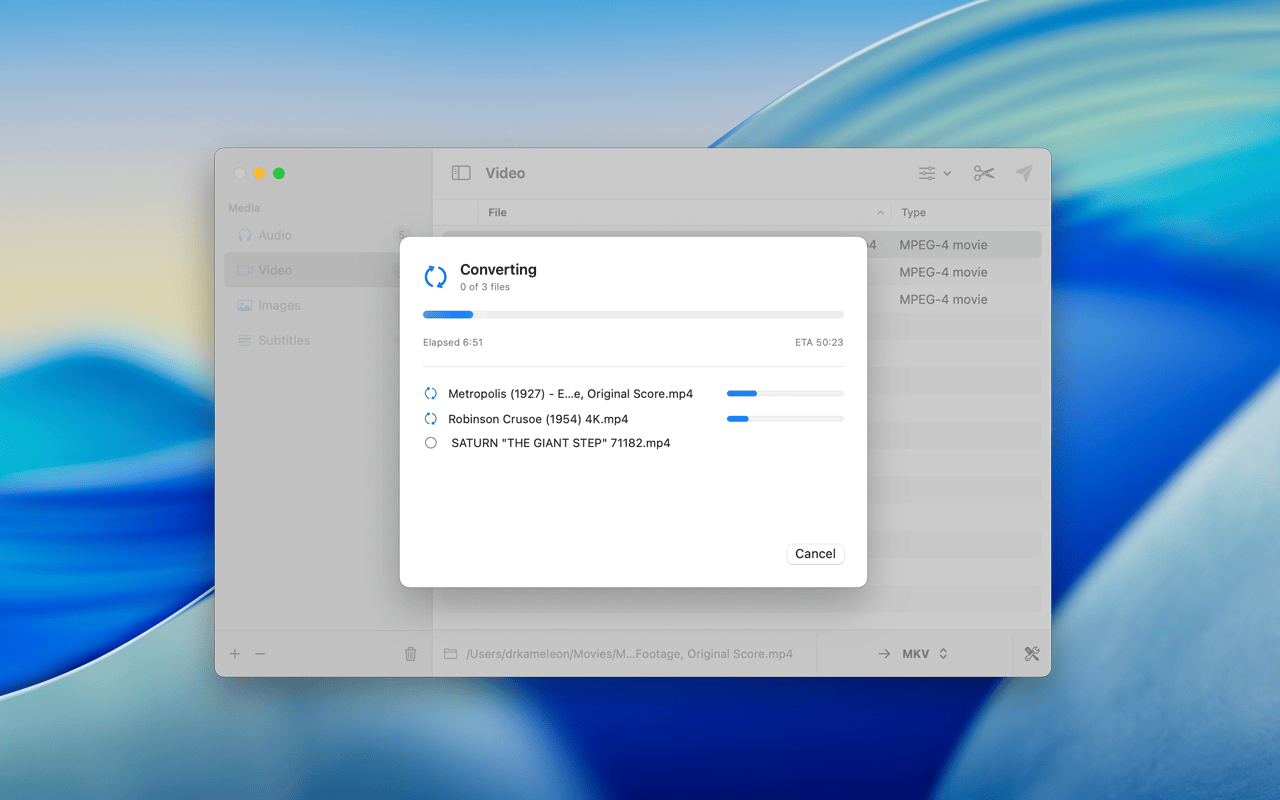Toggle the sidebar with the toolbar icon
1280x800 pixels.
click(x=461, y=173)
